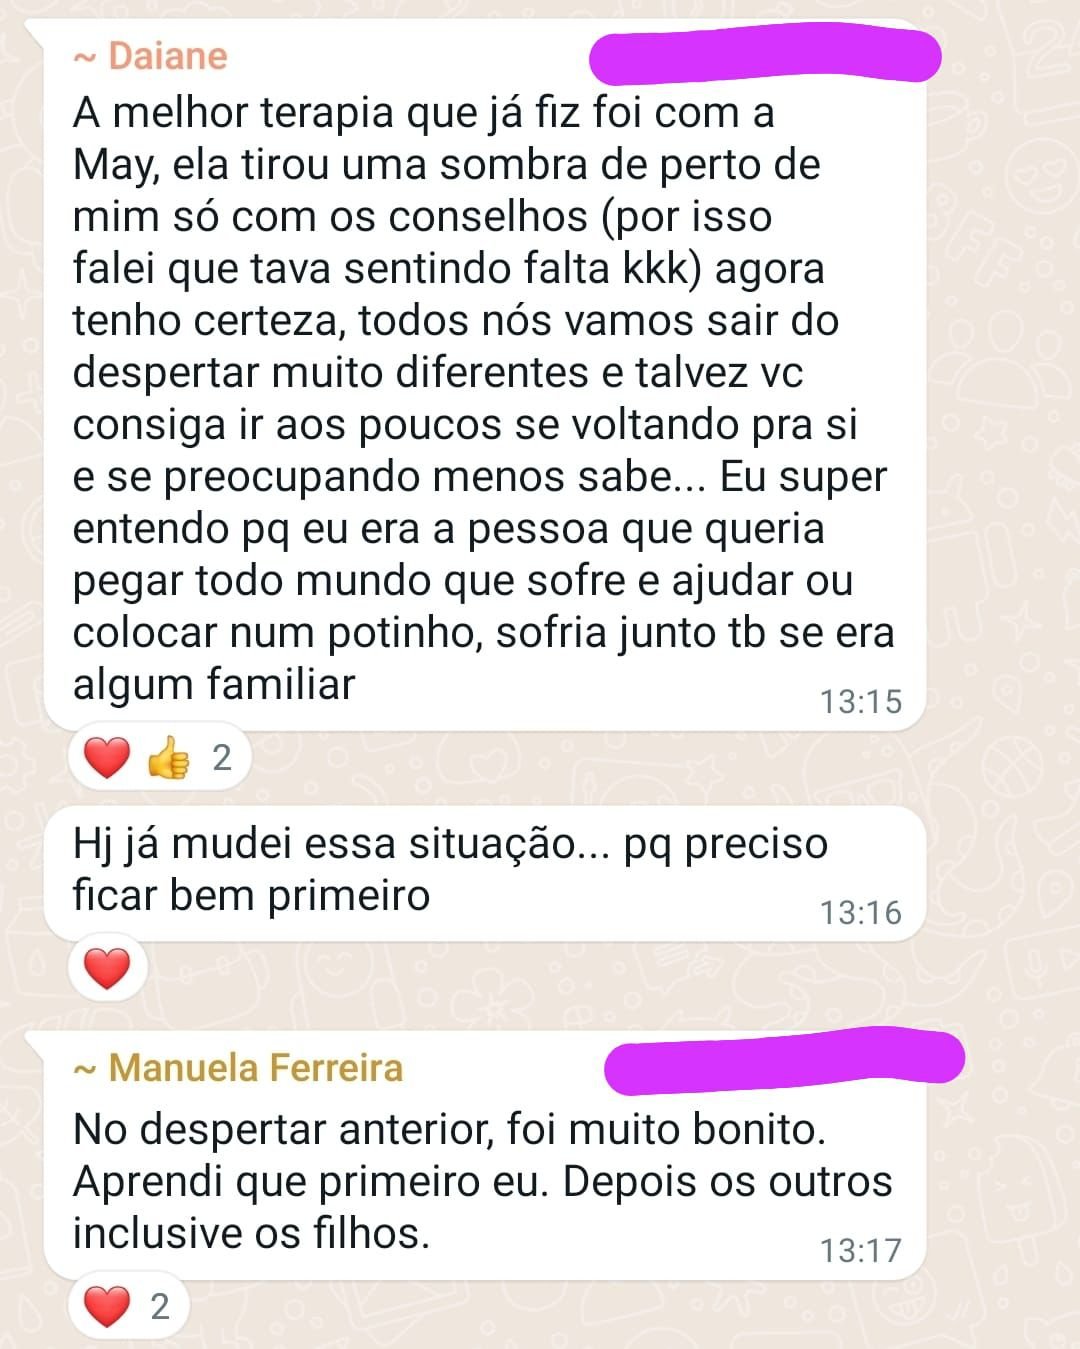Tap the 13:15 timestamp
Image resolution: width=1080 pixels, height=1349 pixels.
[860, 702]
